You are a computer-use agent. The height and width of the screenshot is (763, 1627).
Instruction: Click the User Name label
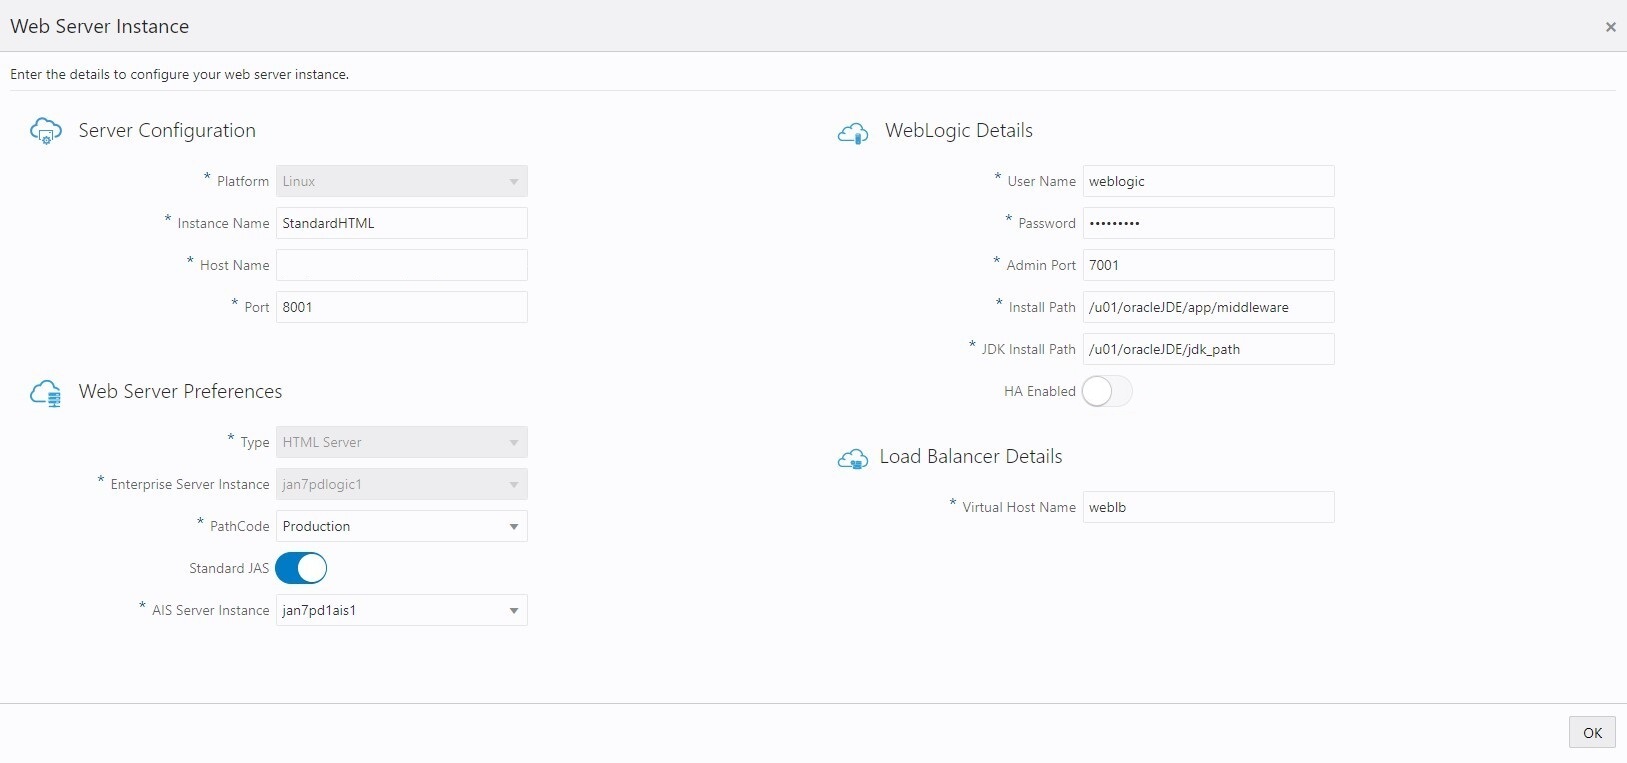[1042, 181]
